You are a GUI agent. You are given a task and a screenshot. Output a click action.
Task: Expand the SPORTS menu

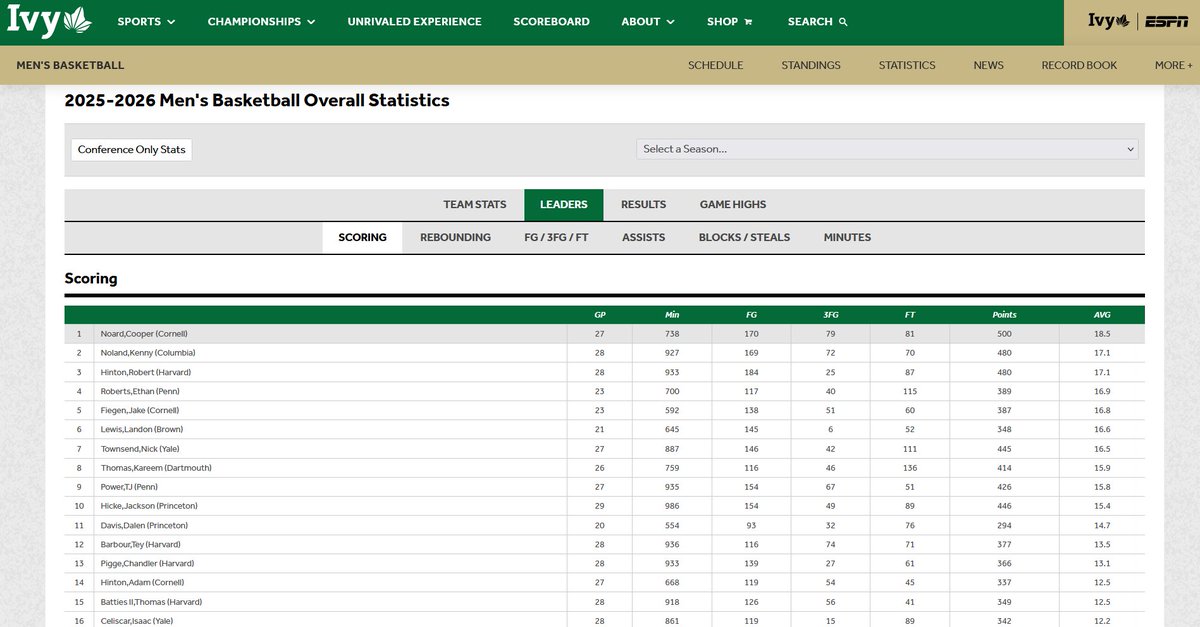(146, 21)
